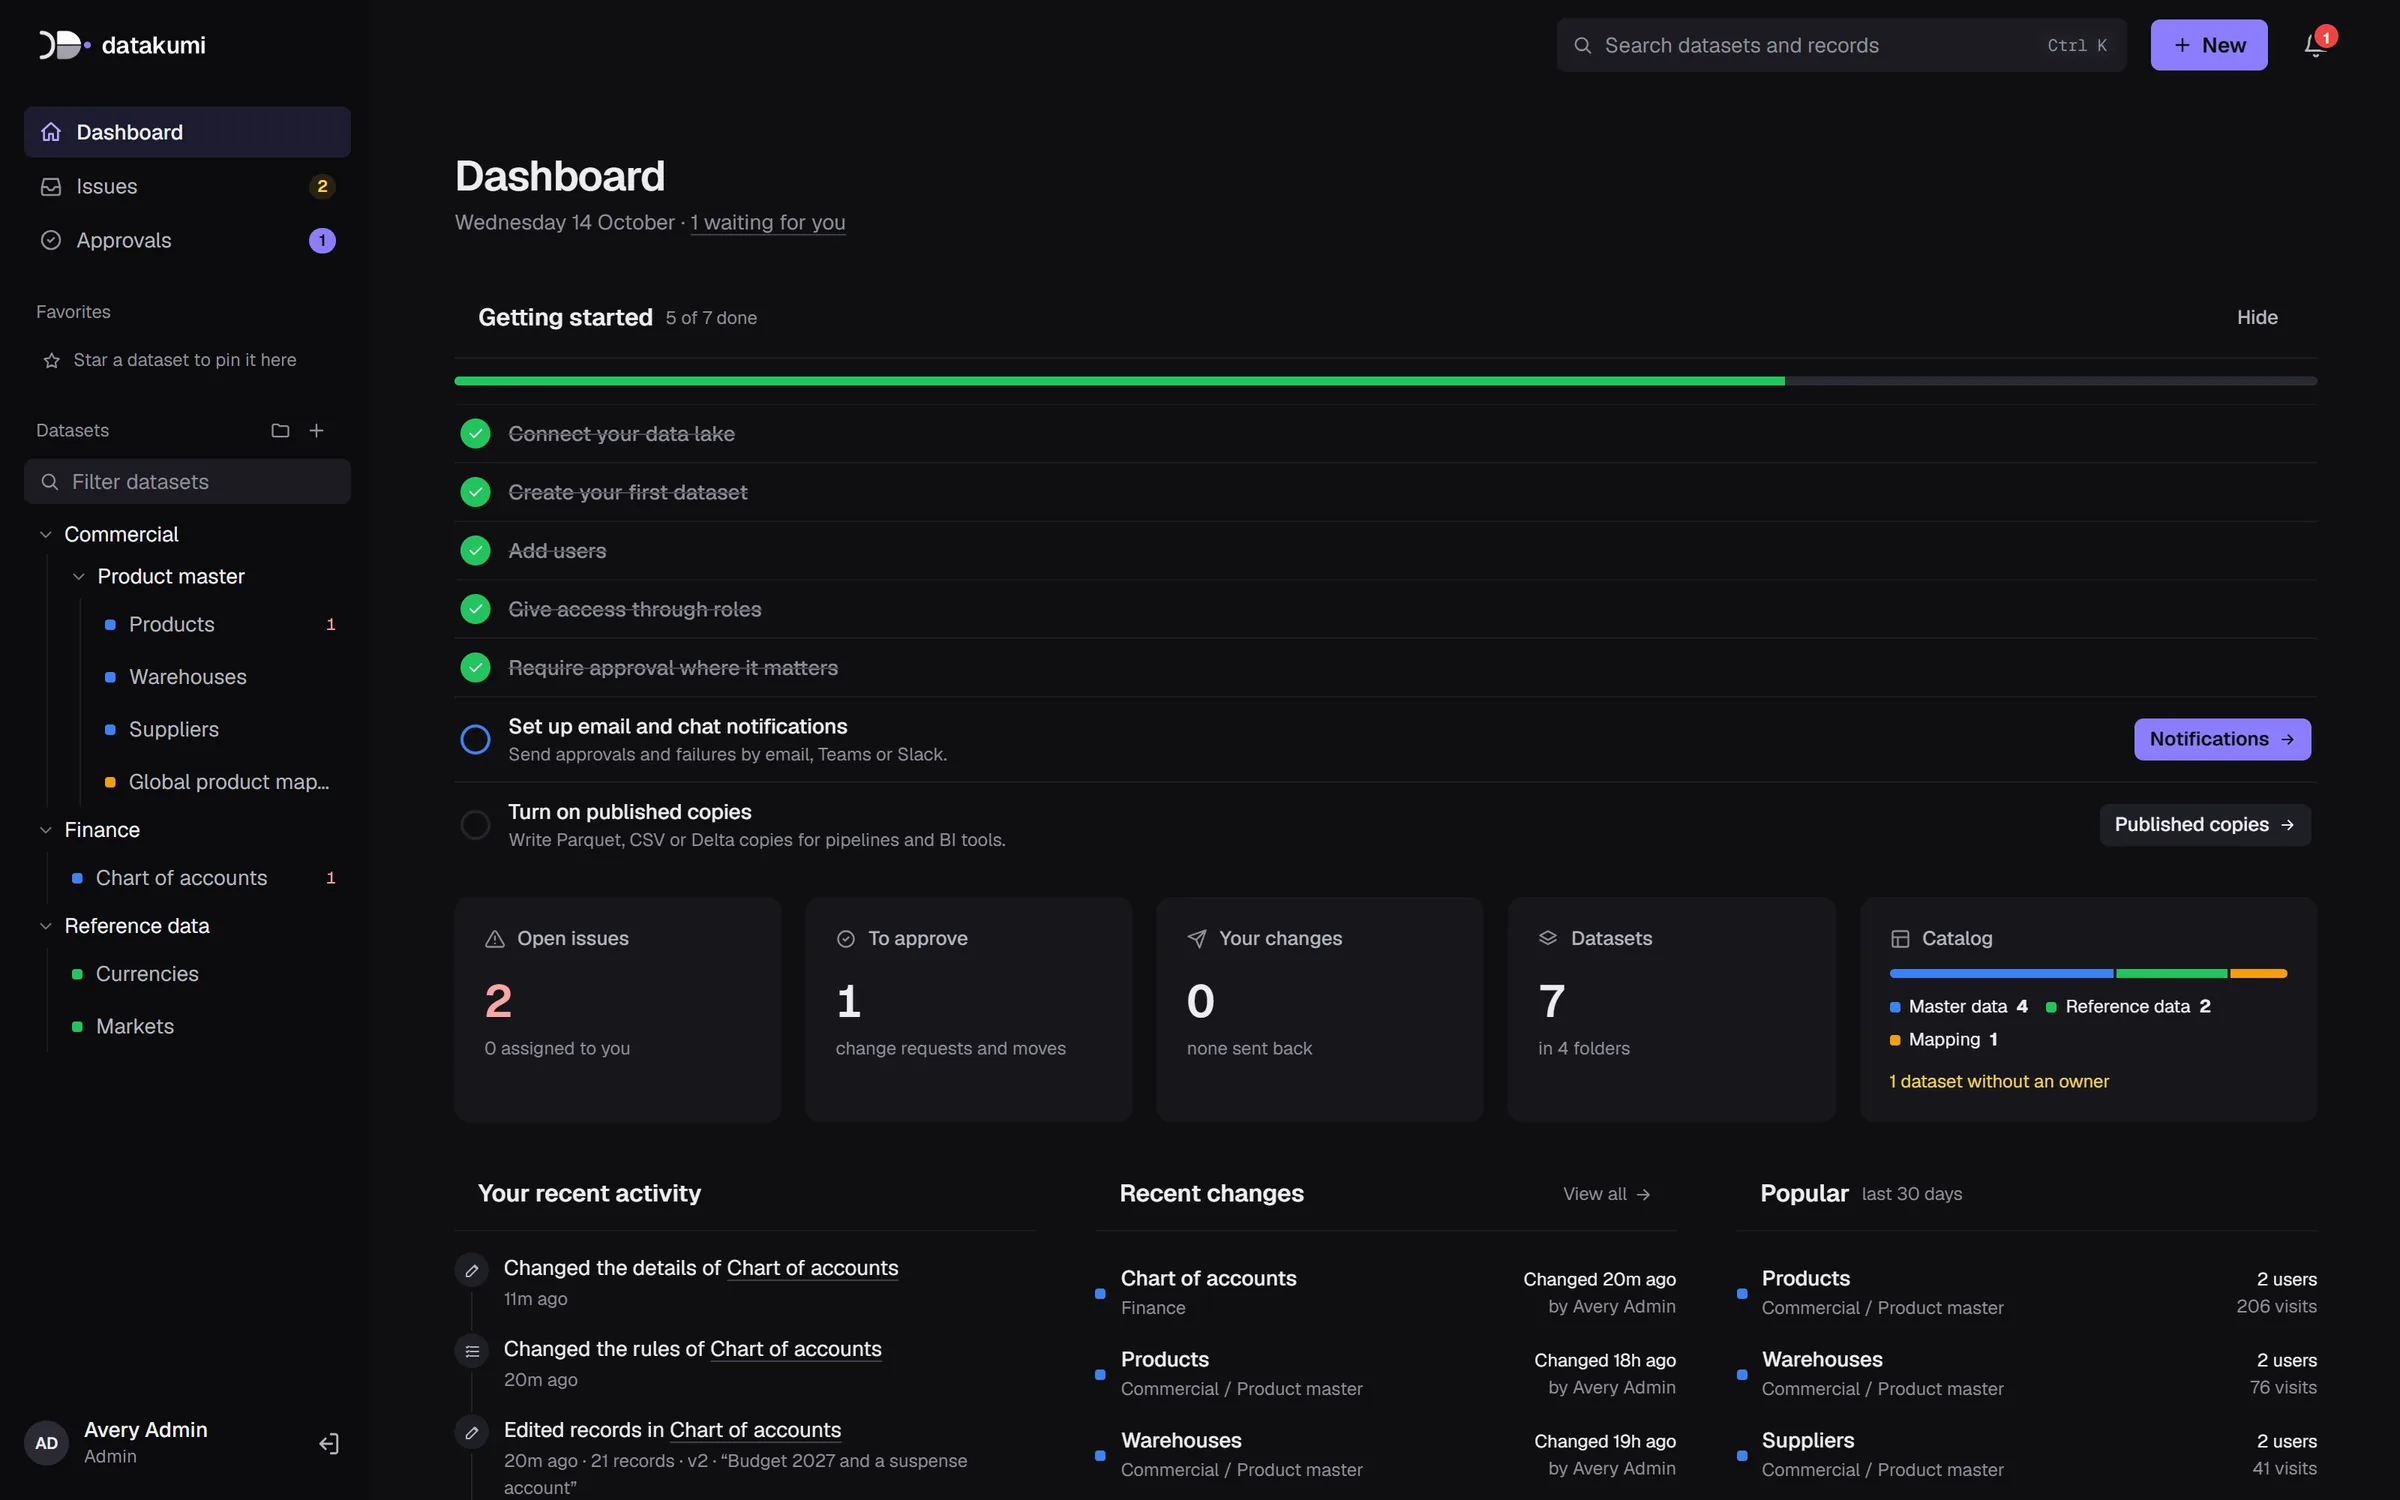Click the Notifications button
Image resolution: width=2400 pixels, height=1500 pixels.
(2222, 739)
